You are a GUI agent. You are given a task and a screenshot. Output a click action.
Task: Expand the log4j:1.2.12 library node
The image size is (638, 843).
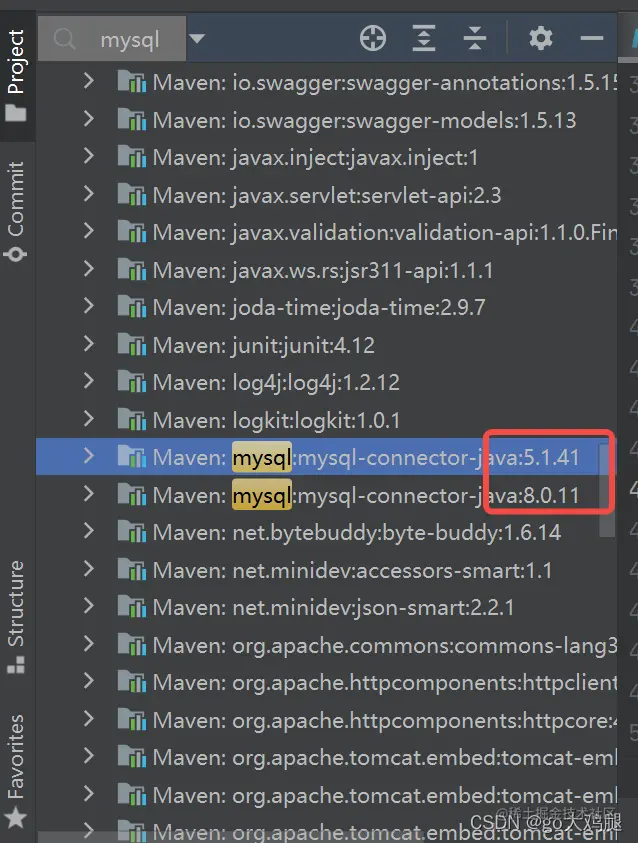pyautogui.click(x=89, y=382)
